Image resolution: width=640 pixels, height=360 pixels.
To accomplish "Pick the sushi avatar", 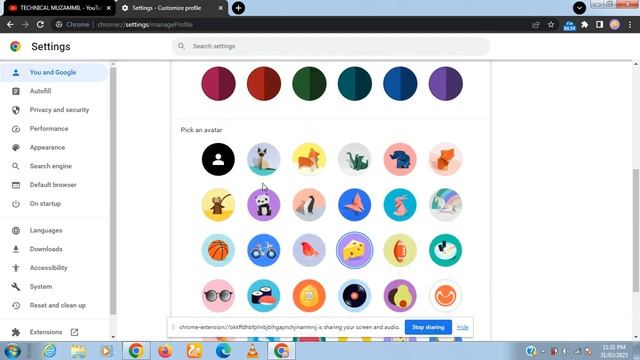I will (x=264, y=296).
